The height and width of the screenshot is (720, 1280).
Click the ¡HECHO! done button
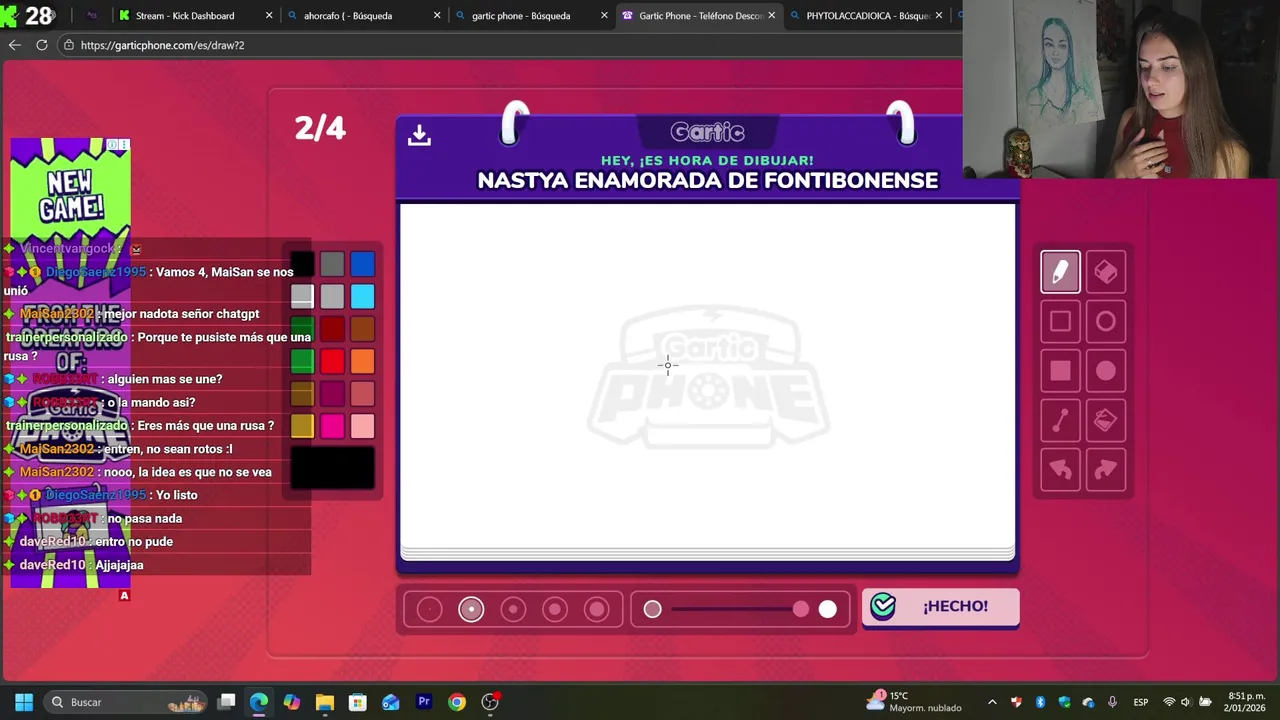click(940, 607)
